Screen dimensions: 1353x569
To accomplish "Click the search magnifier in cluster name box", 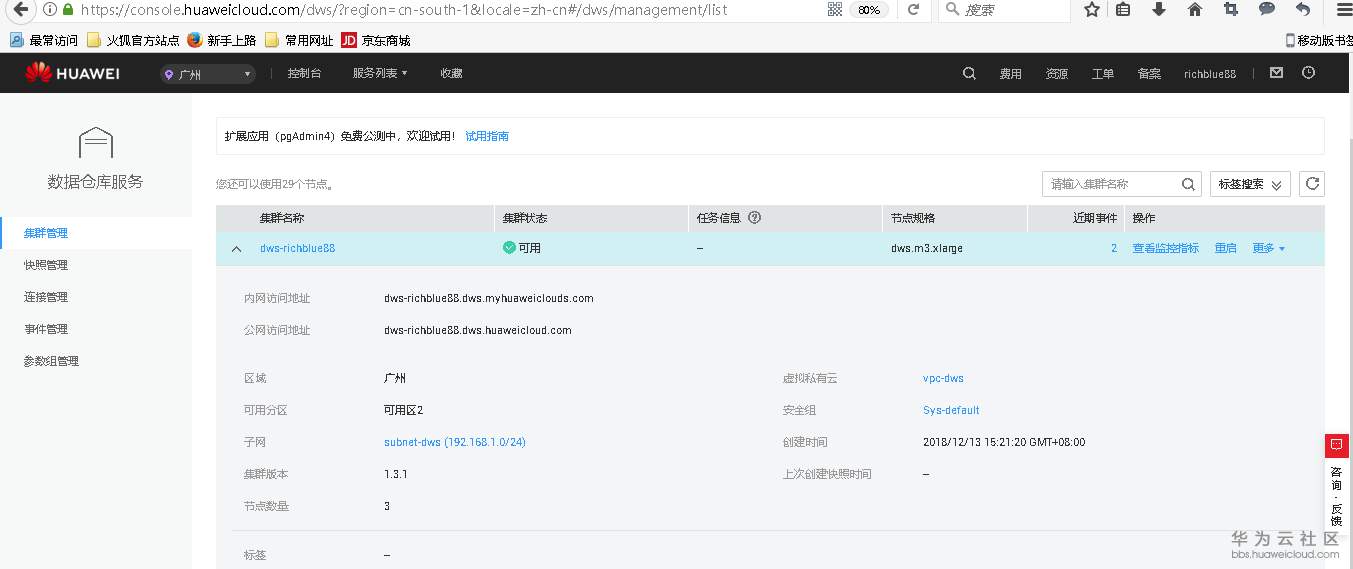I will (1189, 184).
